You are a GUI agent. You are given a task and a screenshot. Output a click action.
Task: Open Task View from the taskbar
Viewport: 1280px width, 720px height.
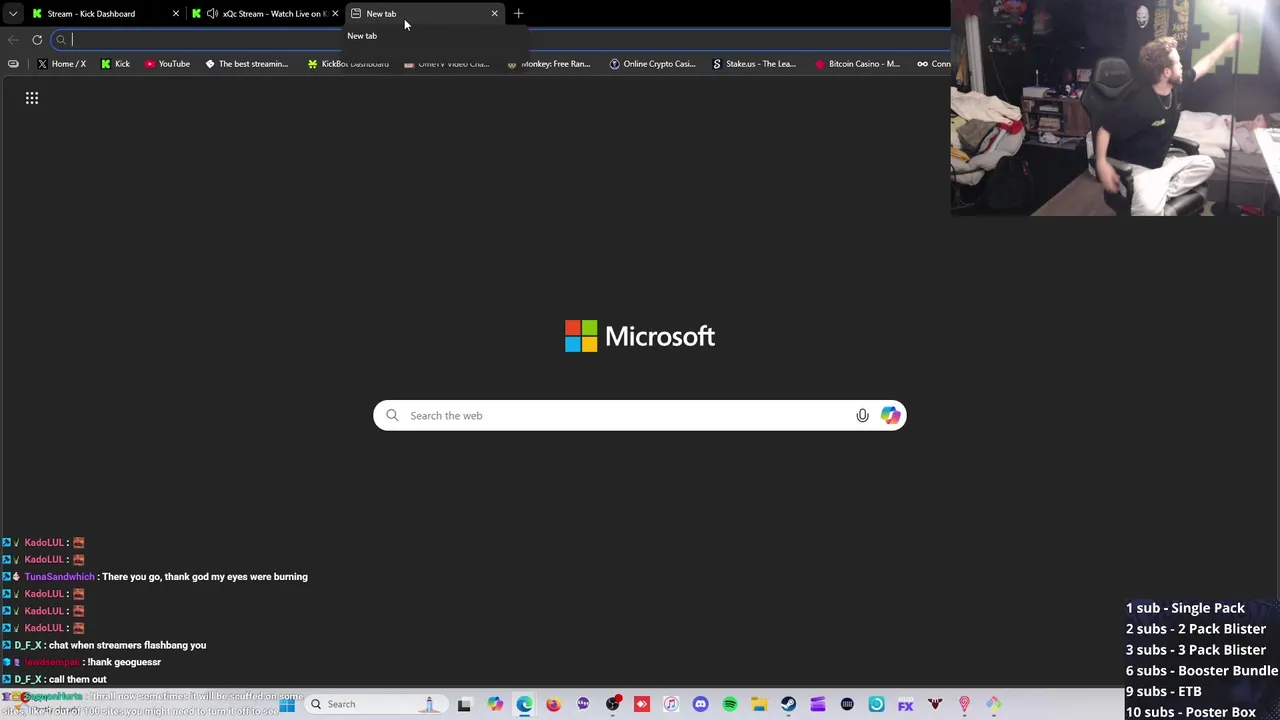(x=464, y=705)
